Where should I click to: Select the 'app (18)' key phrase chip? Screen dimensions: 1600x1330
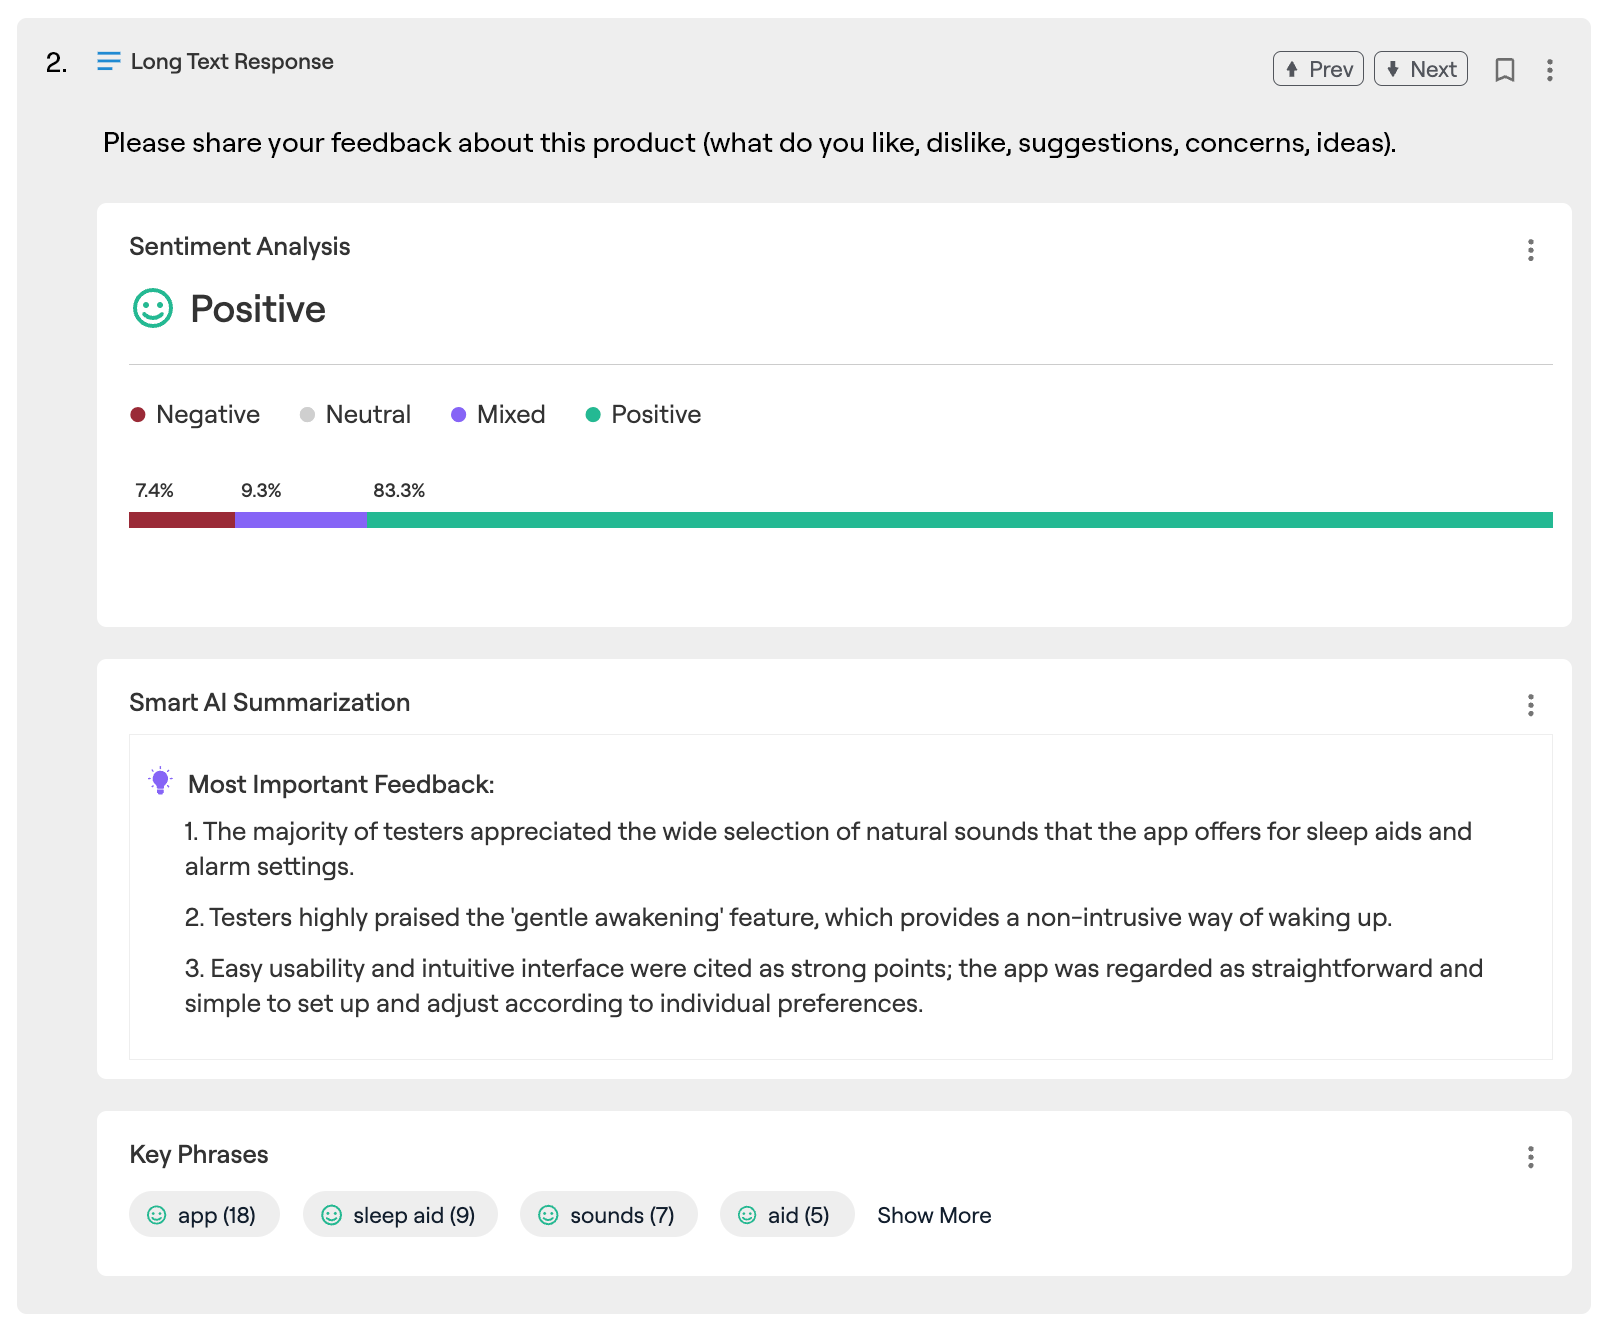point(204,1215)
